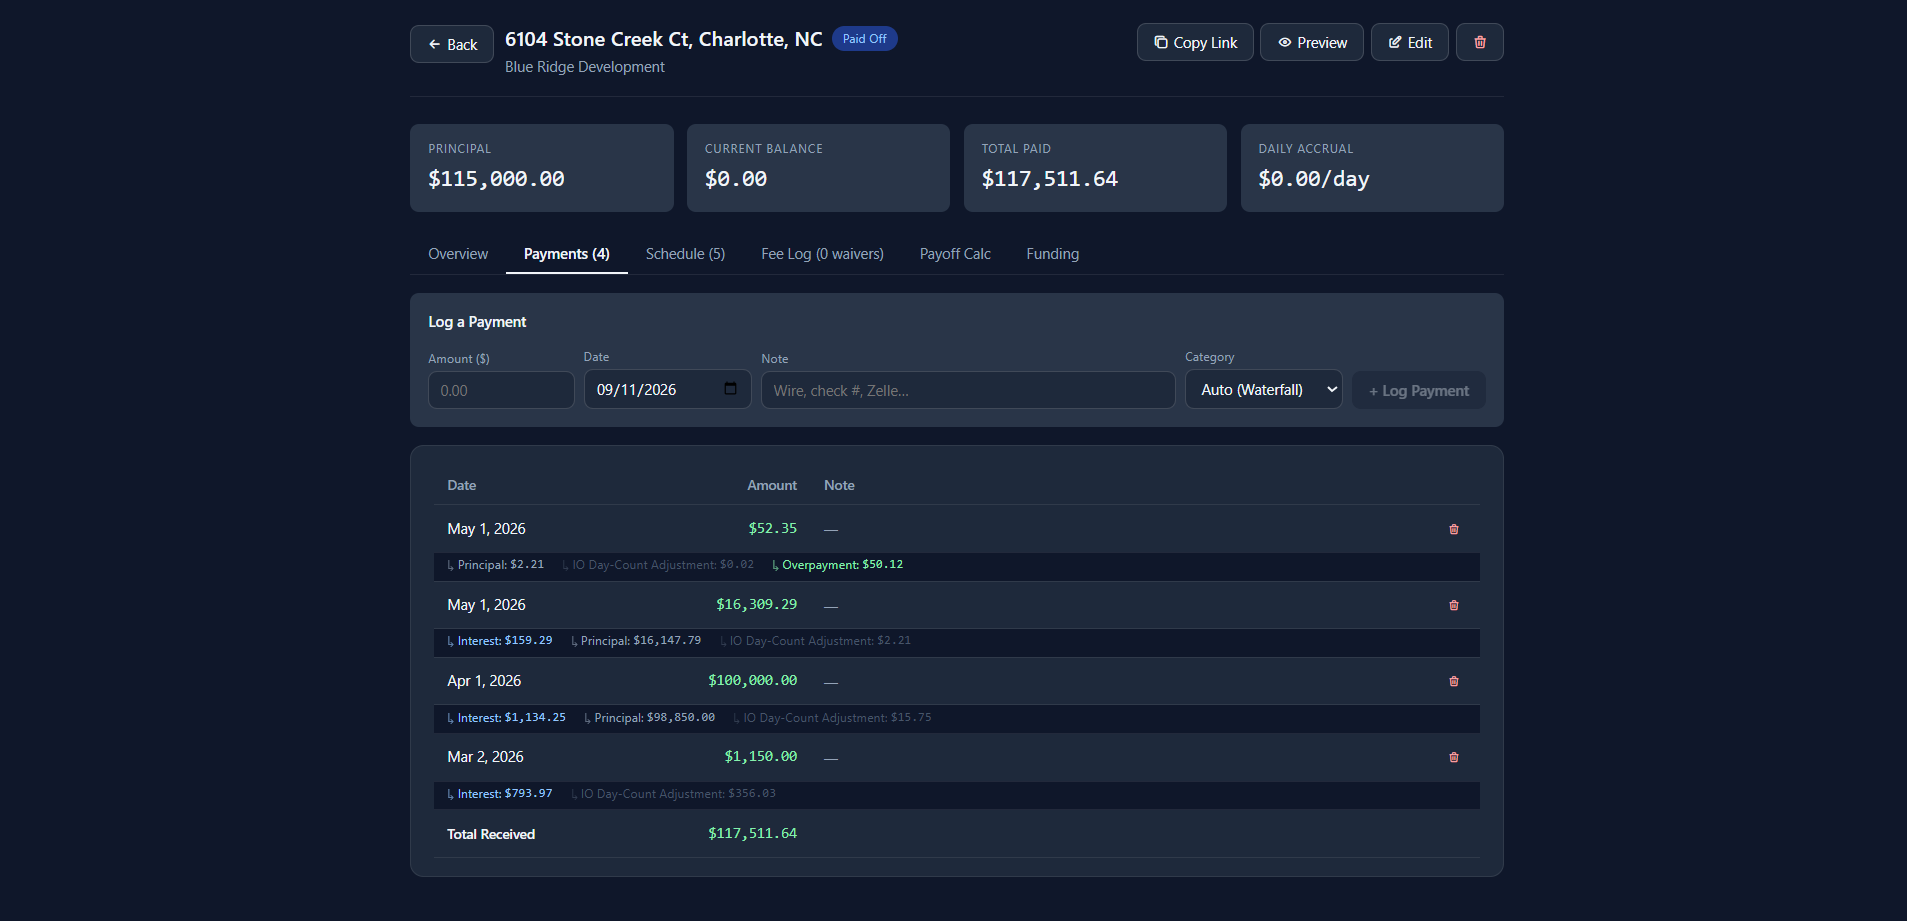Click the Interest: $793.97 breakdown text
This screenshot has width=1907, height=921.
tap(500, 794)
